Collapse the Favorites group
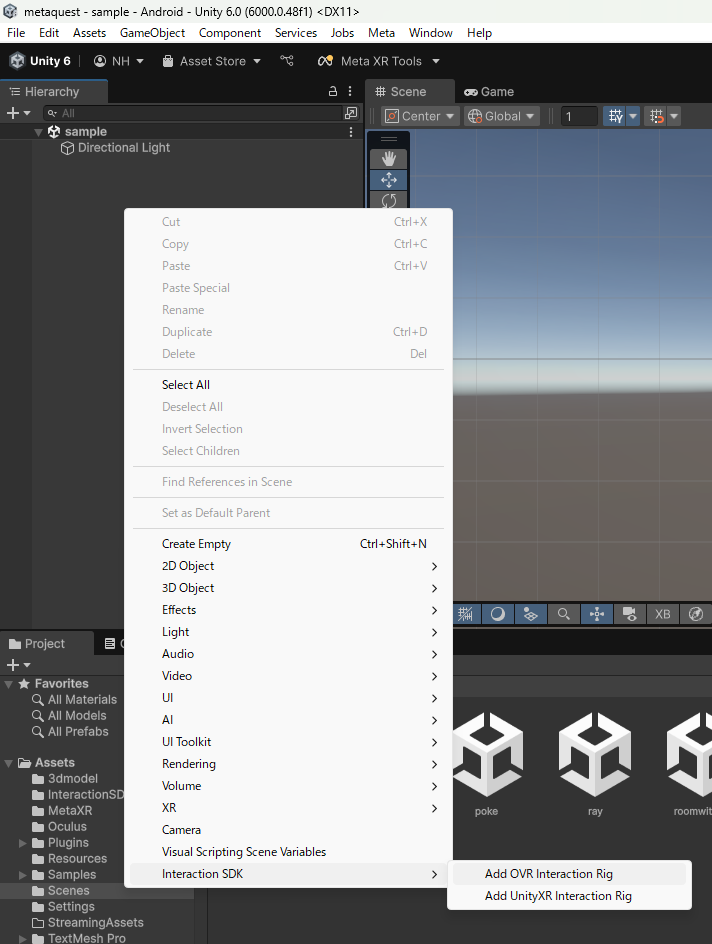Viewport: 712px width, 944px height. point(8,684)
